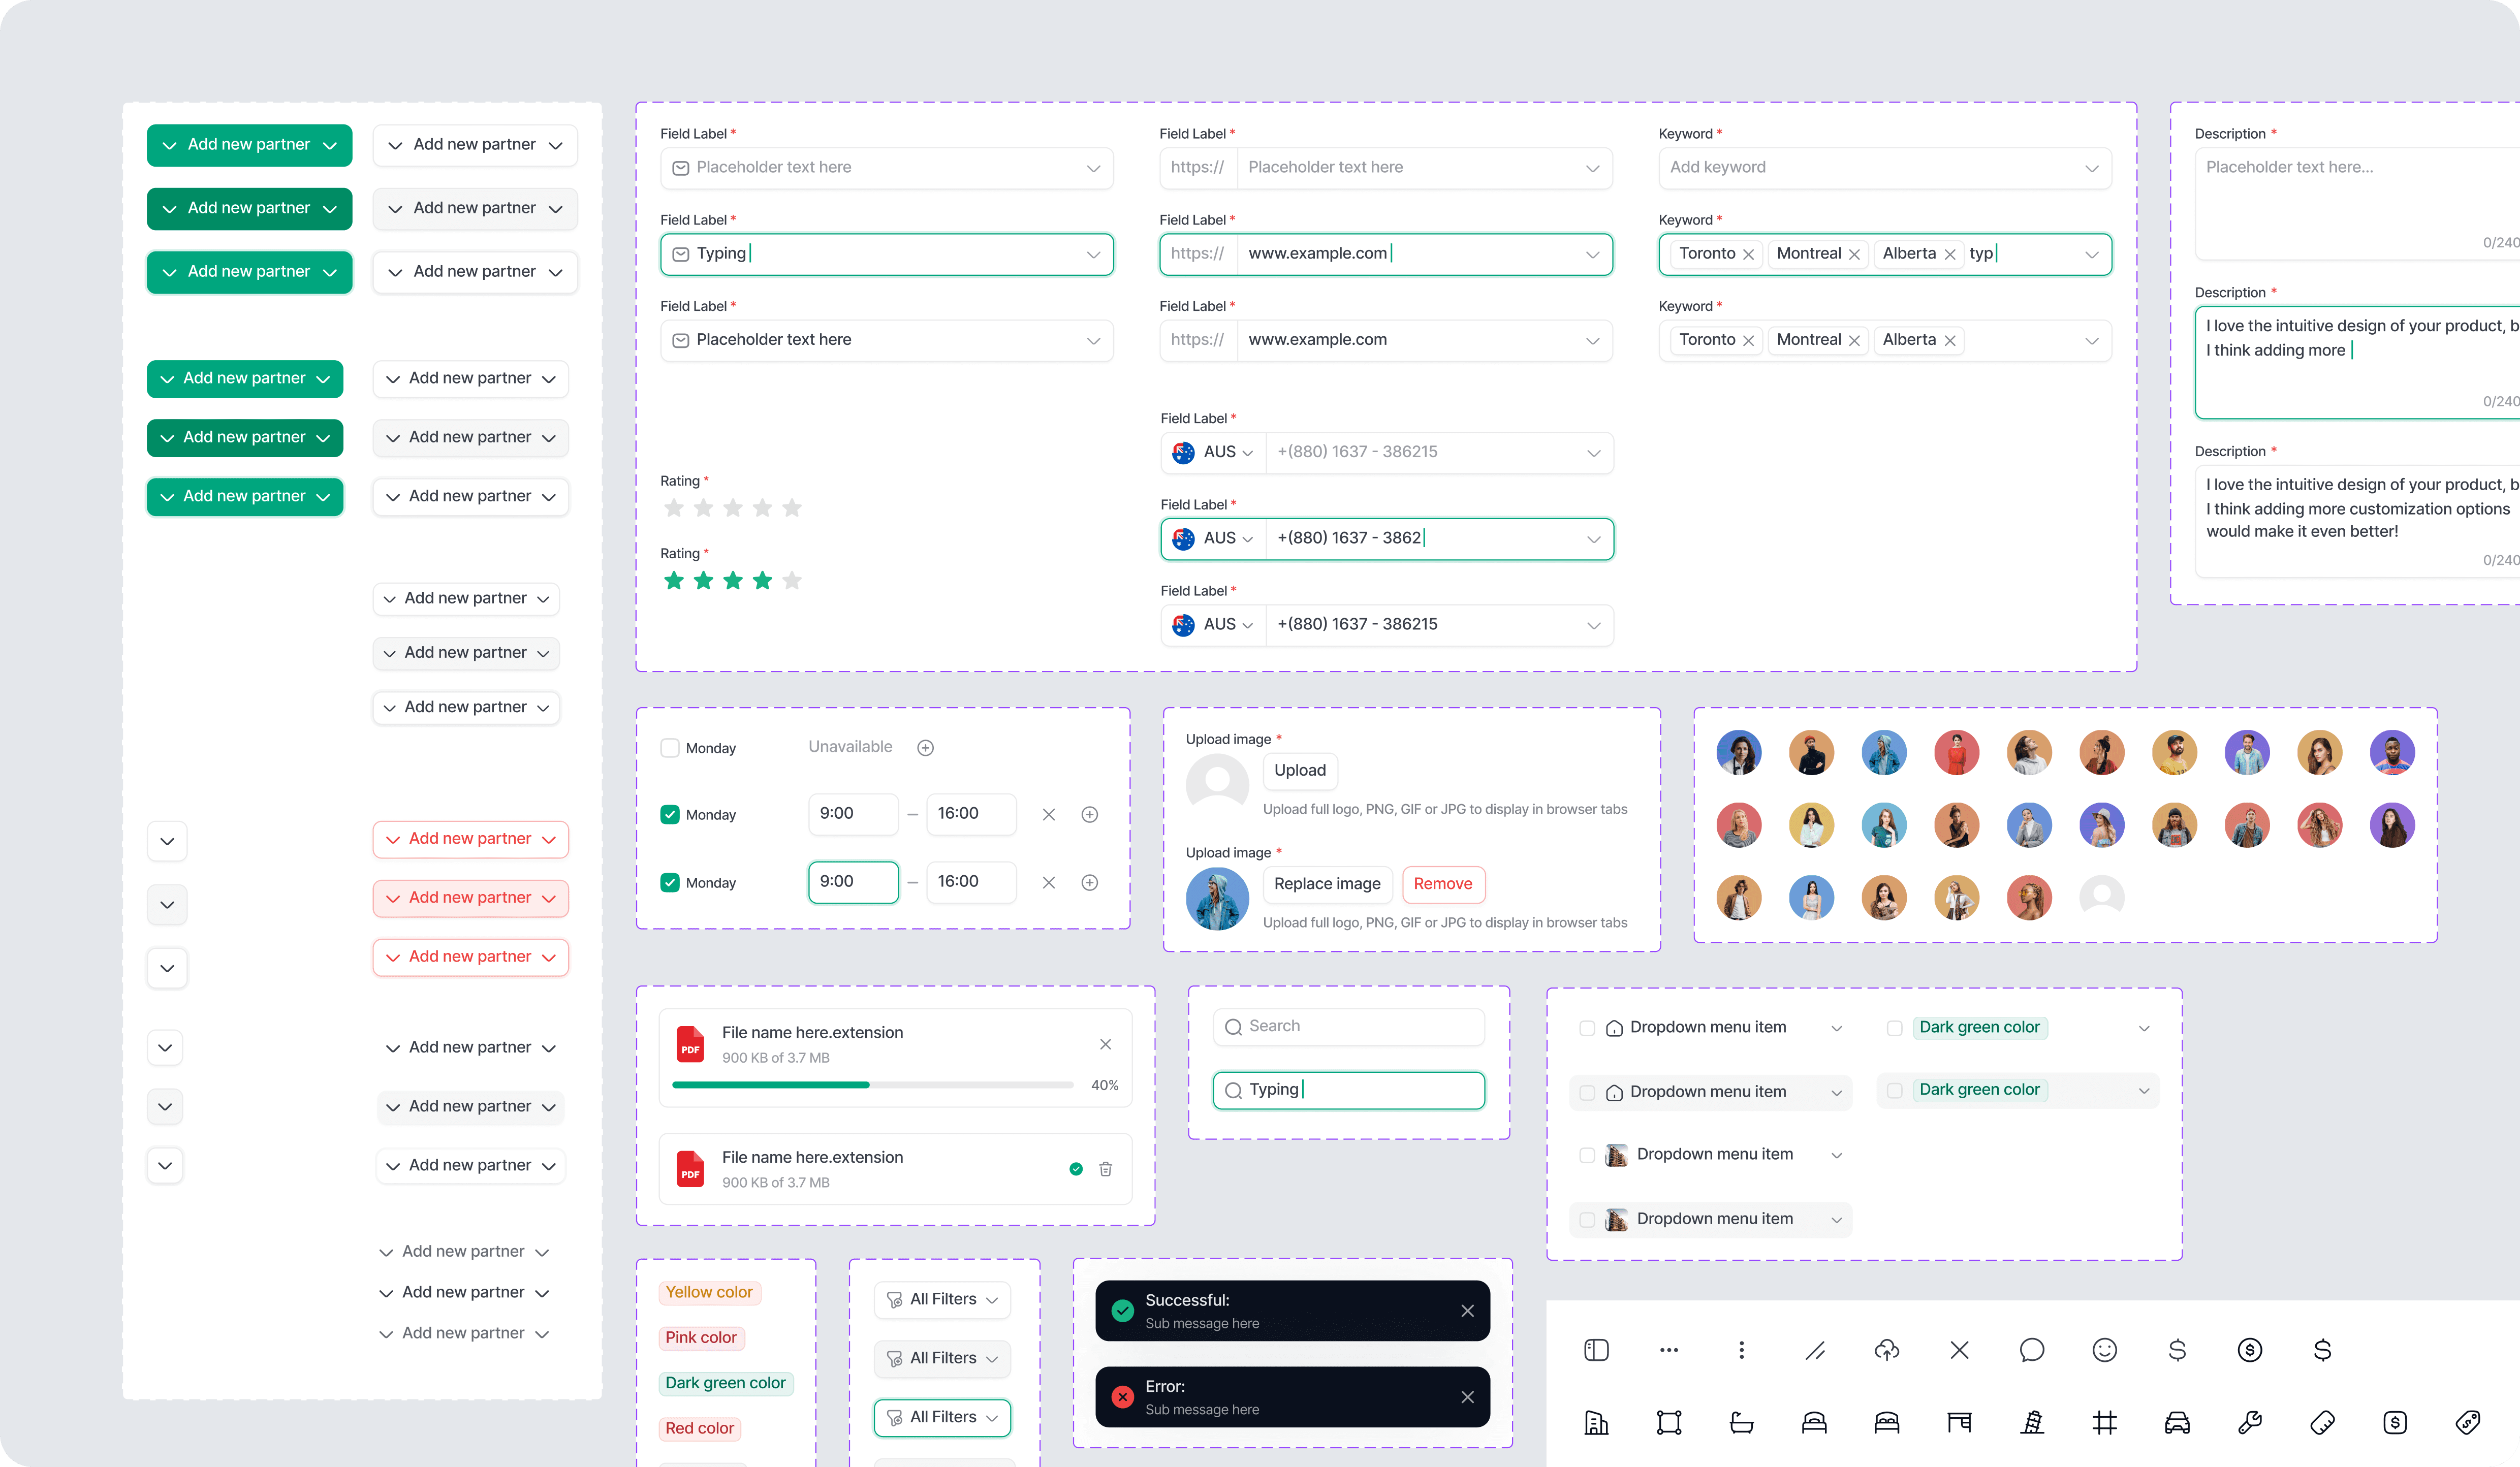
Task: Click the Remove button under Replace image
Action: 1443,884
